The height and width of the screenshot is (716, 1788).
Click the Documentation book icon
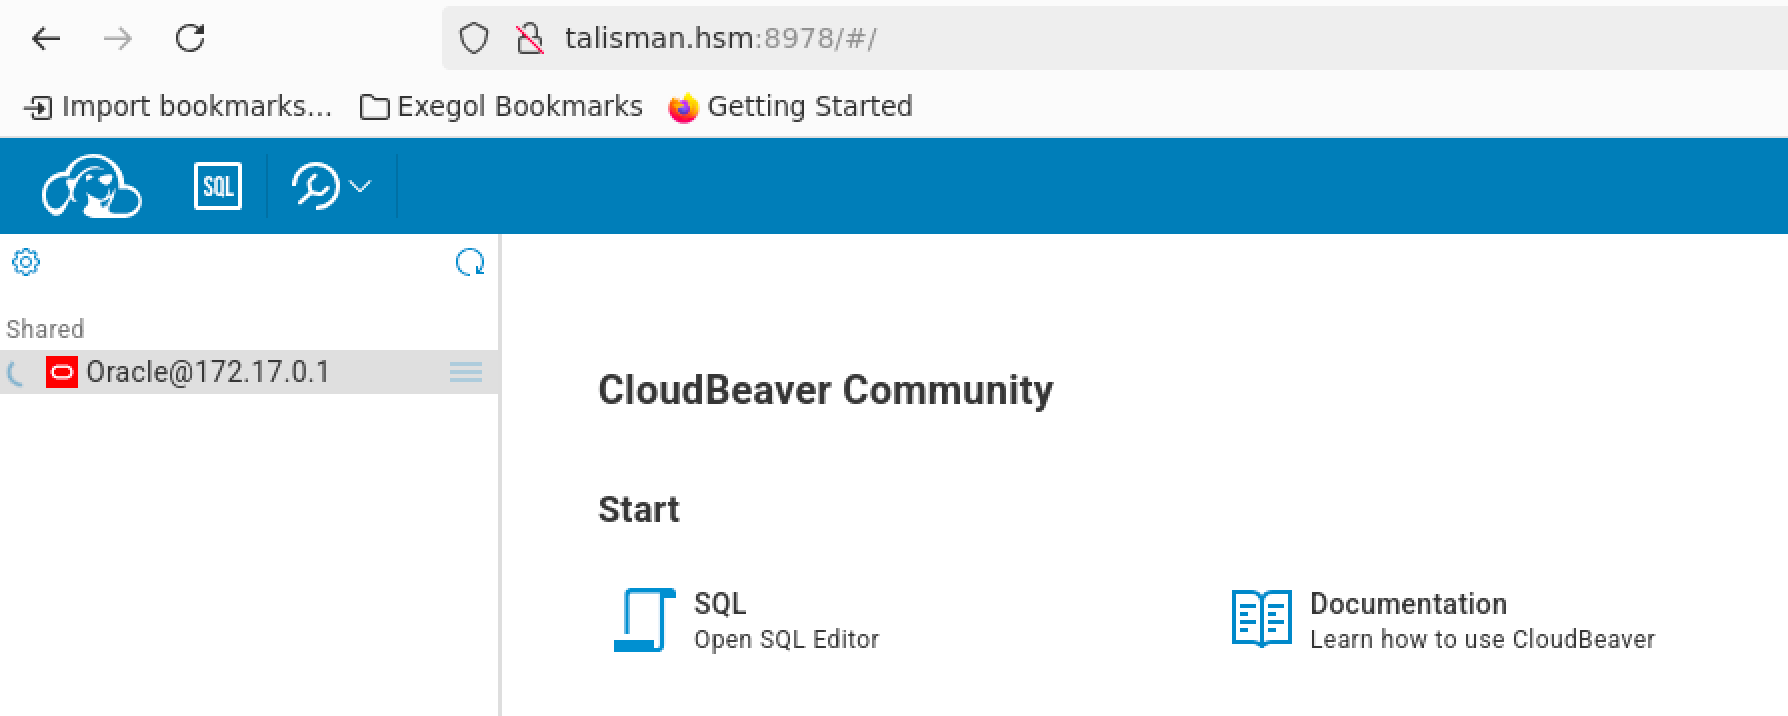coord(1261,619)
